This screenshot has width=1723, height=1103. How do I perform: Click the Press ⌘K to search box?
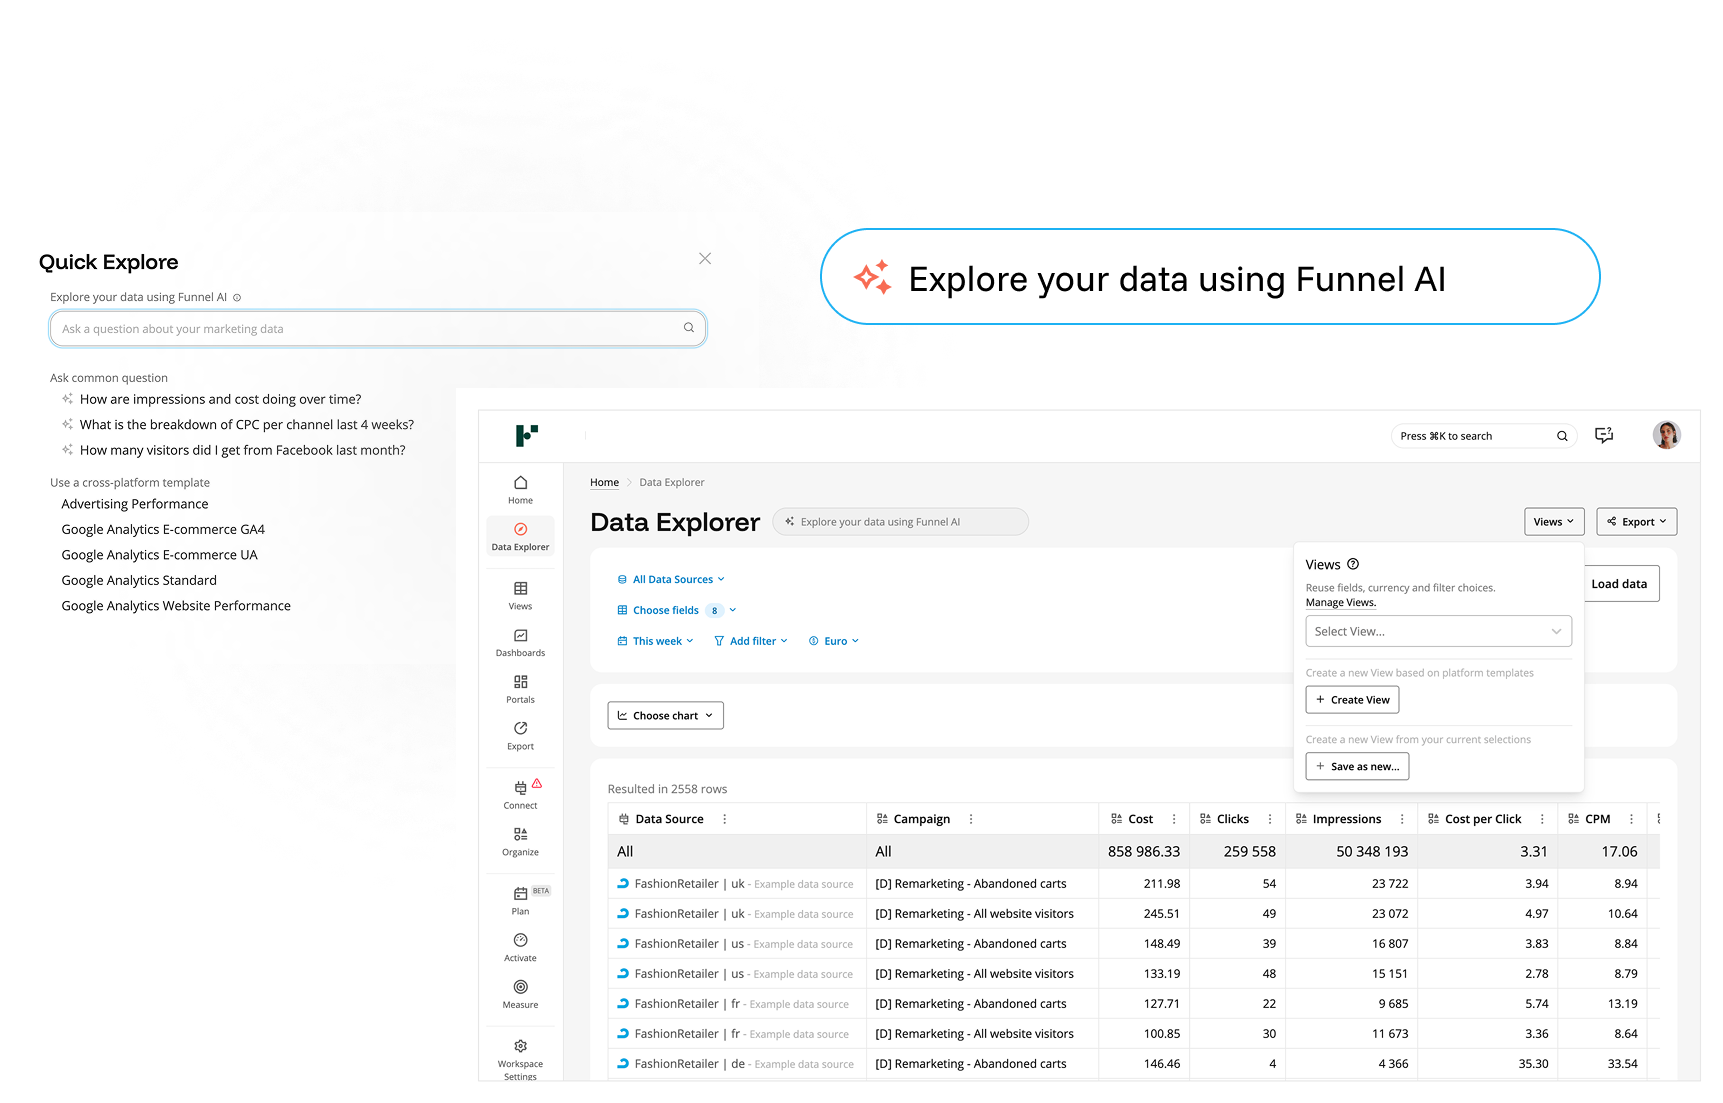[1484, 436]
